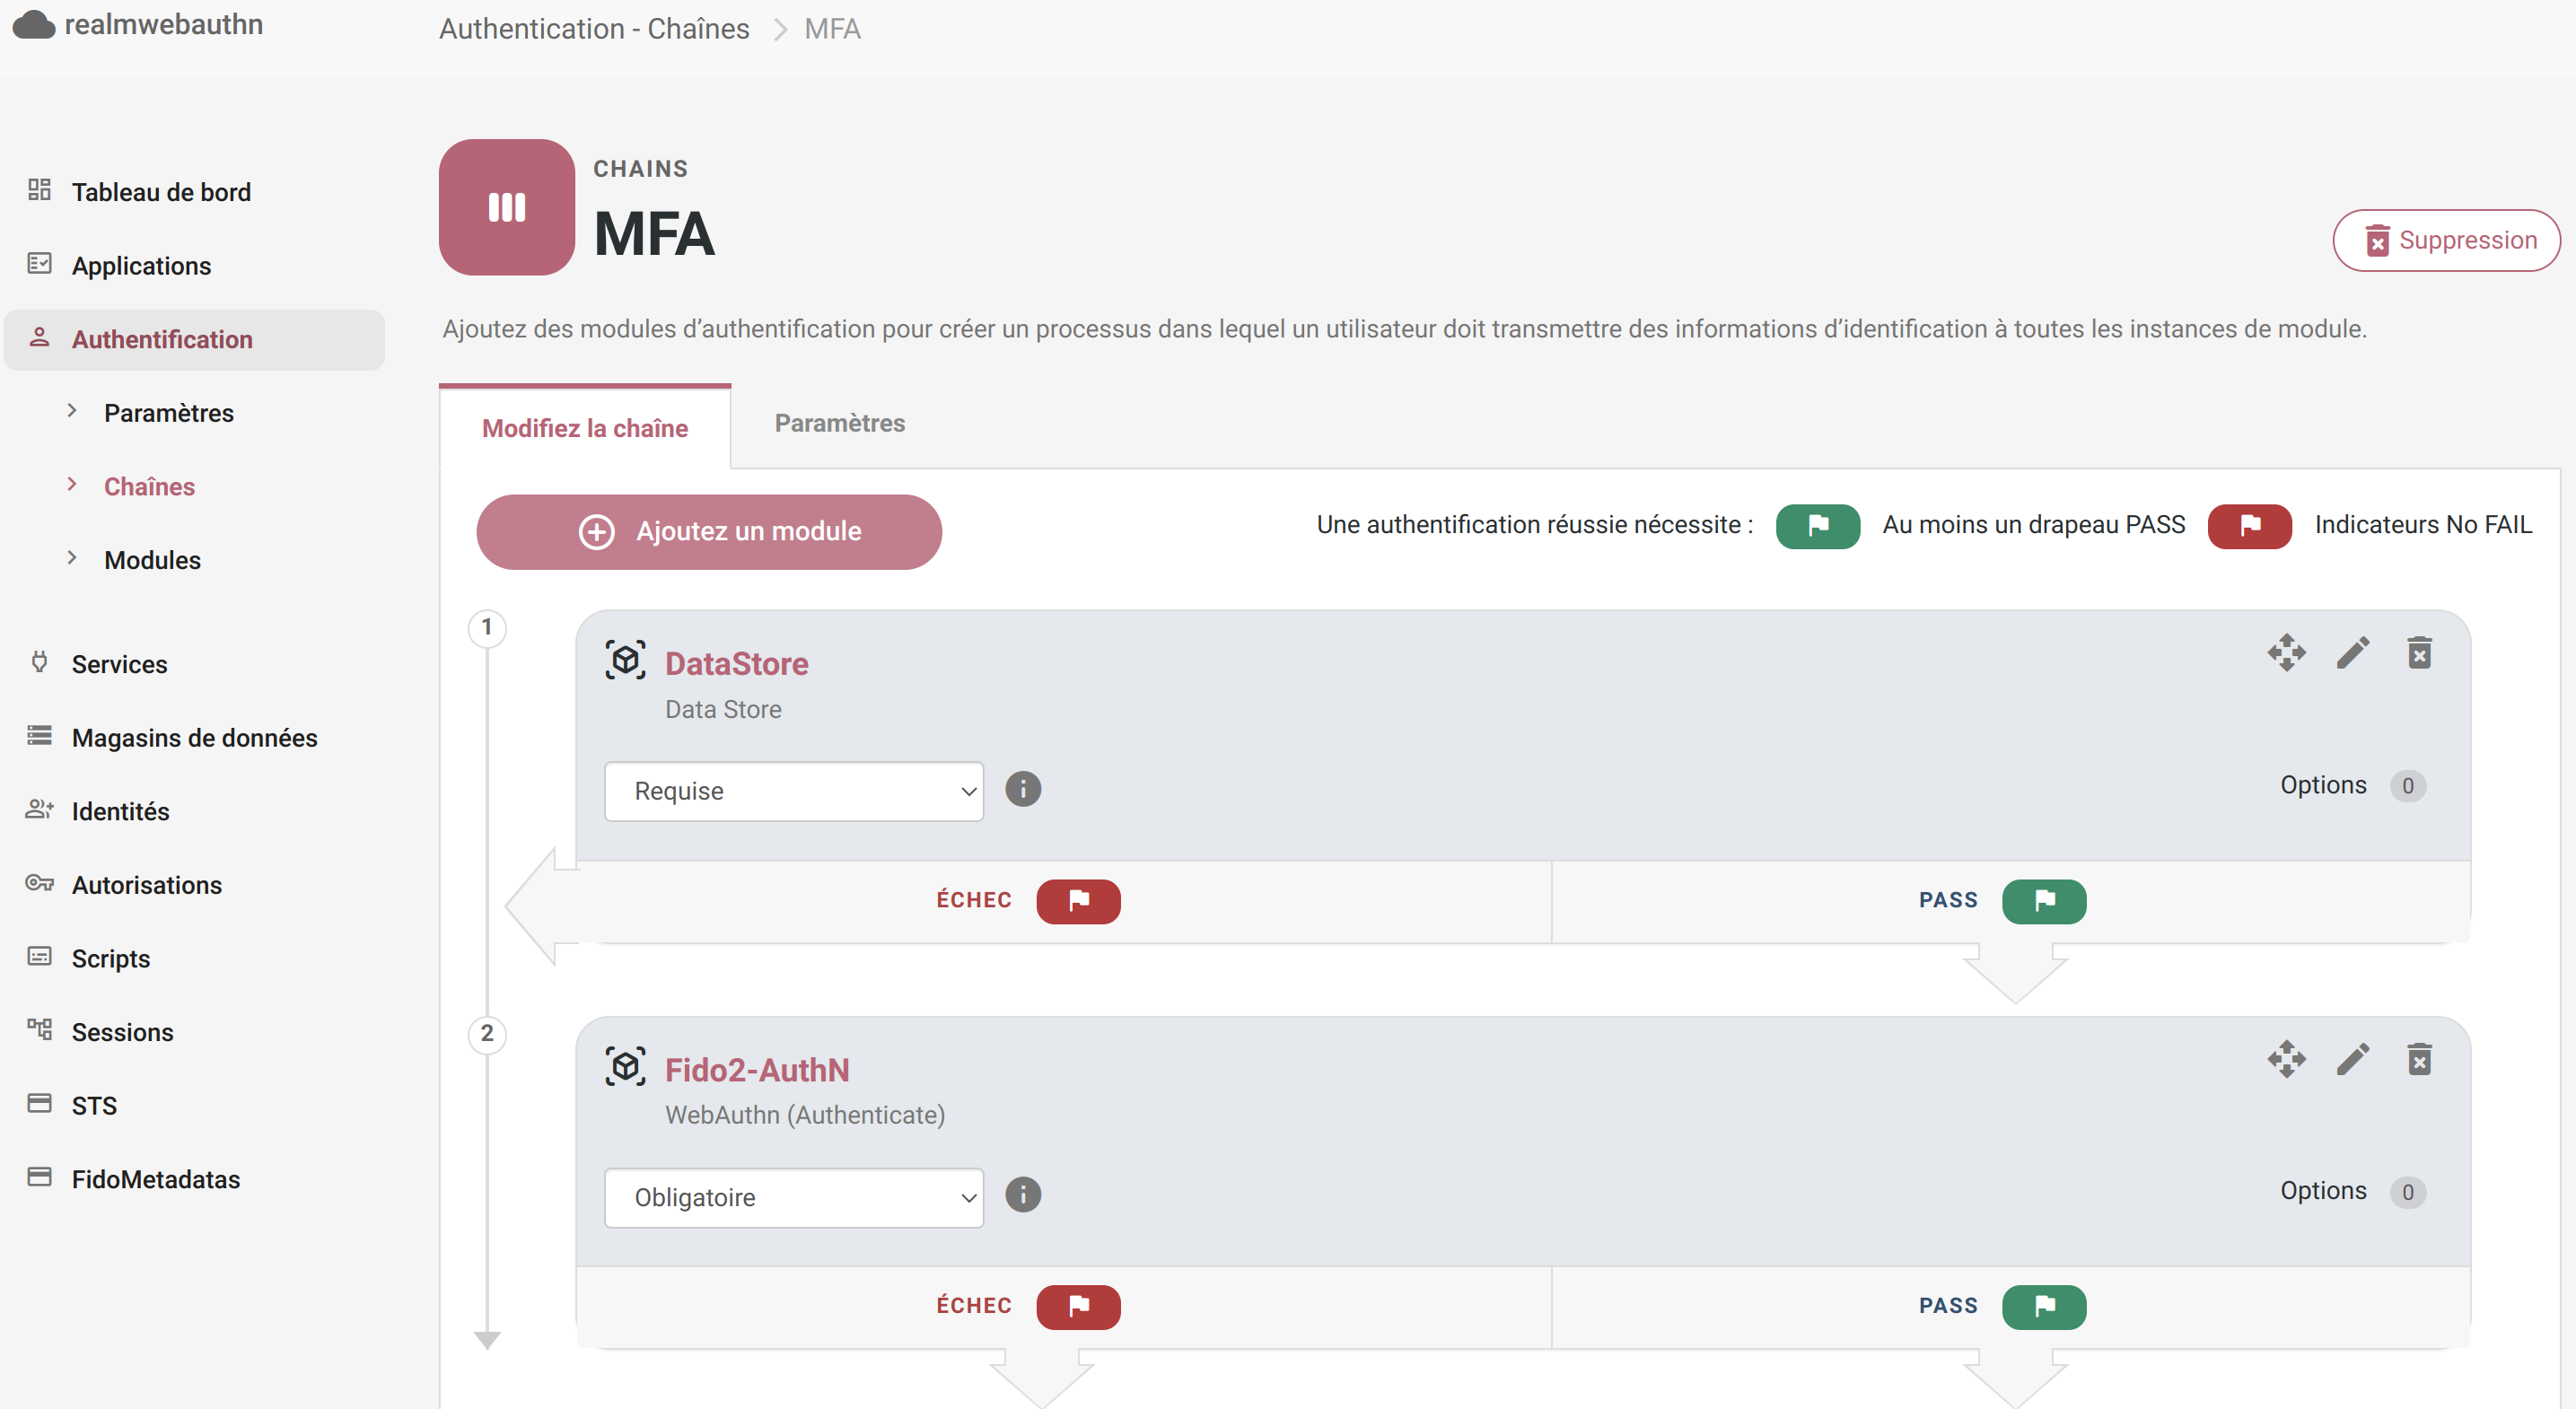Show info next to Obligatoire dropdown
This screenshot has width=2576, height=1409.
tap(1022, 1195)
